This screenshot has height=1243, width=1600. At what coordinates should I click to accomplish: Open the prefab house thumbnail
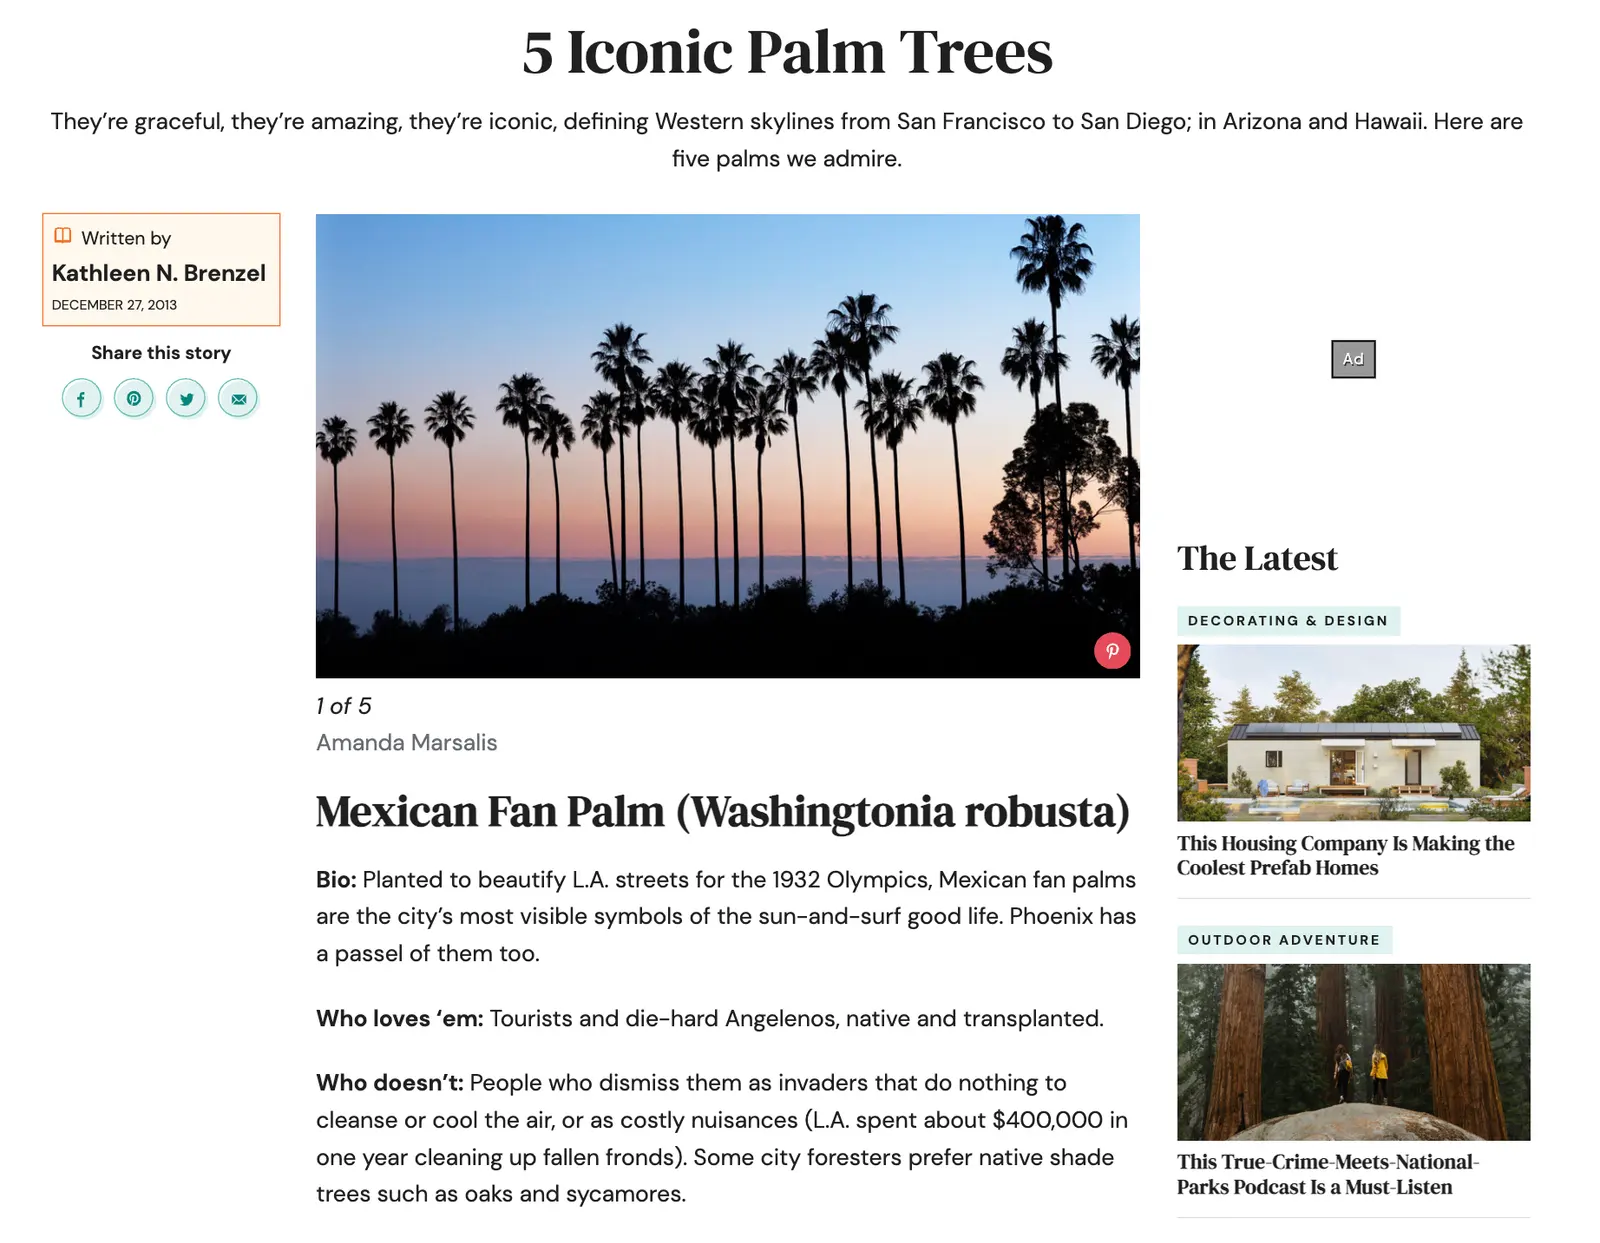1353,733
